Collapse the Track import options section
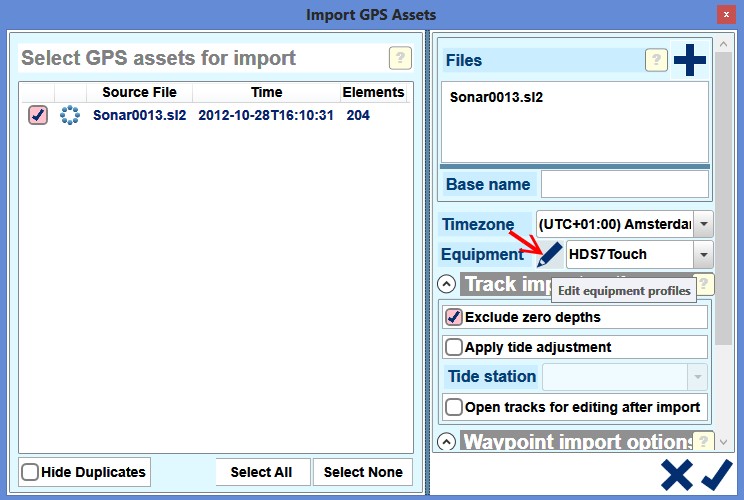The width and height of the screenshot is (744, 500). 448,284
